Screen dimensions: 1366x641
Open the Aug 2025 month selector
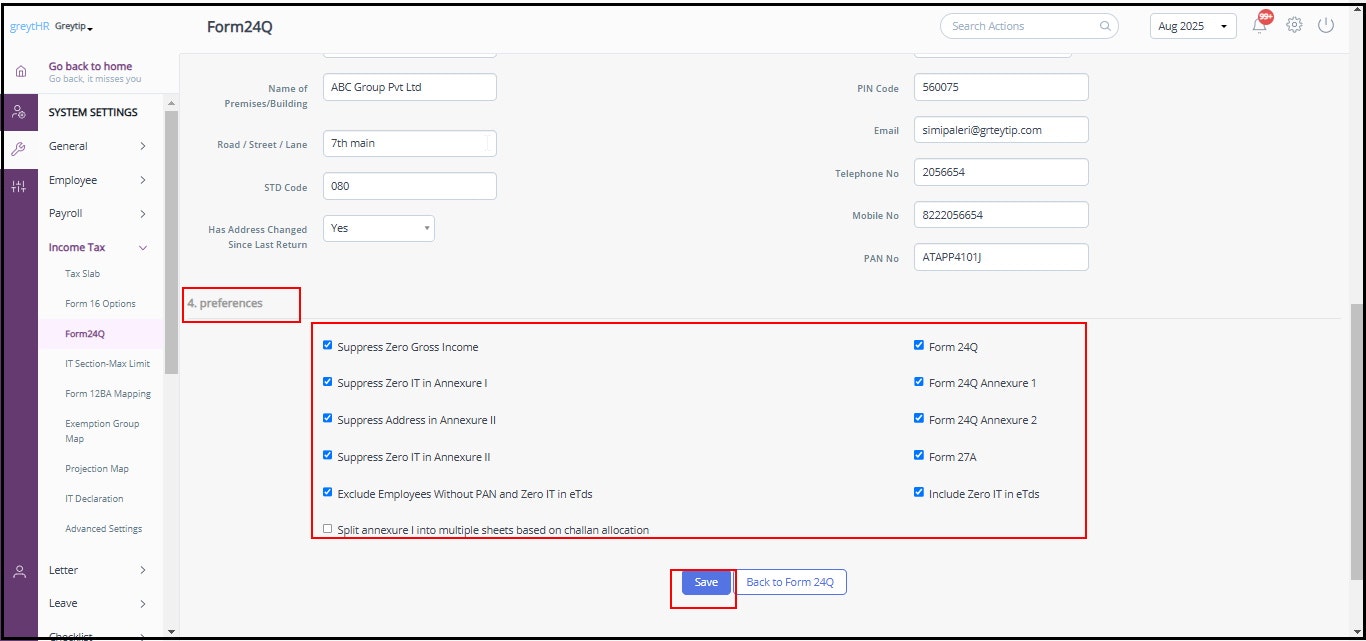(1192, 26)
